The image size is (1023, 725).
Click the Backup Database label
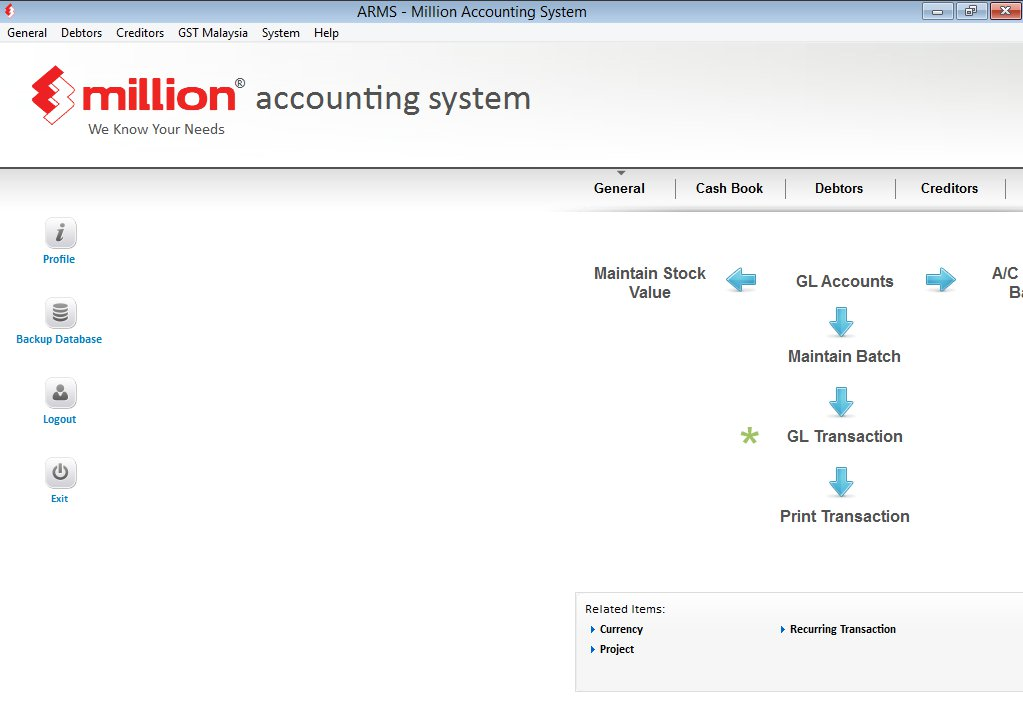[59, 339]
